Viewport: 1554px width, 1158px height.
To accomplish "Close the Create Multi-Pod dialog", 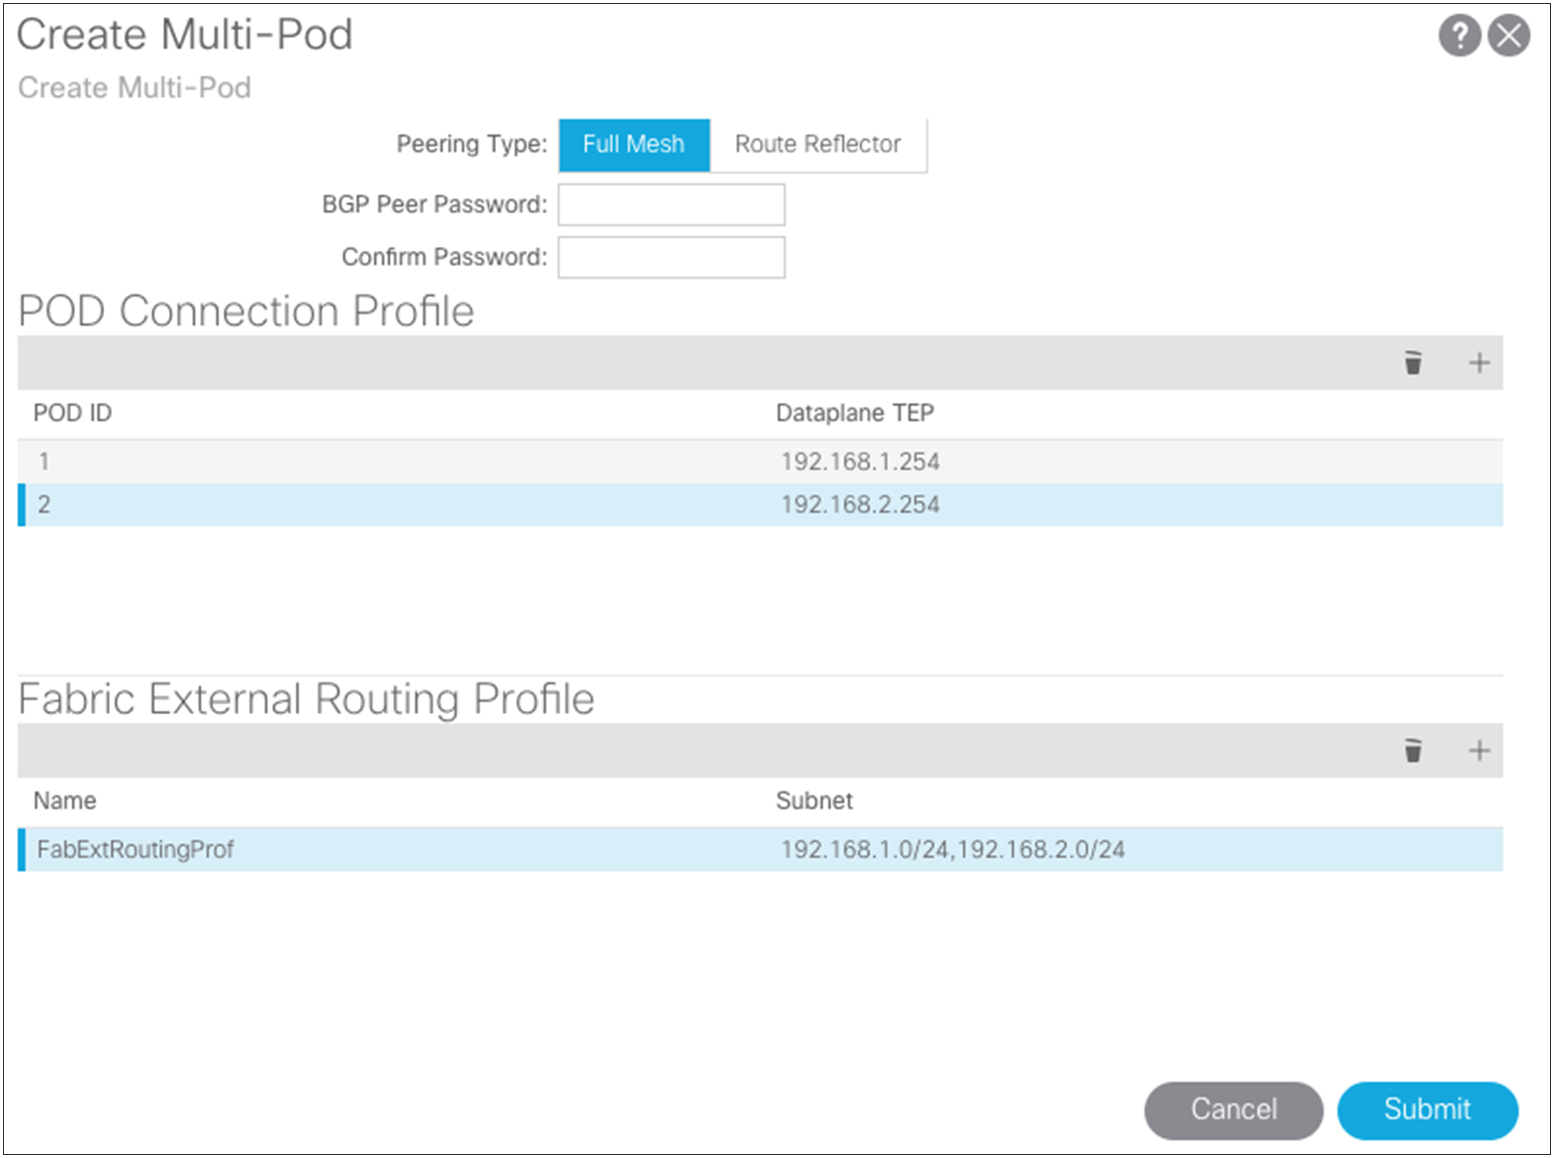I will point(1509,36).
